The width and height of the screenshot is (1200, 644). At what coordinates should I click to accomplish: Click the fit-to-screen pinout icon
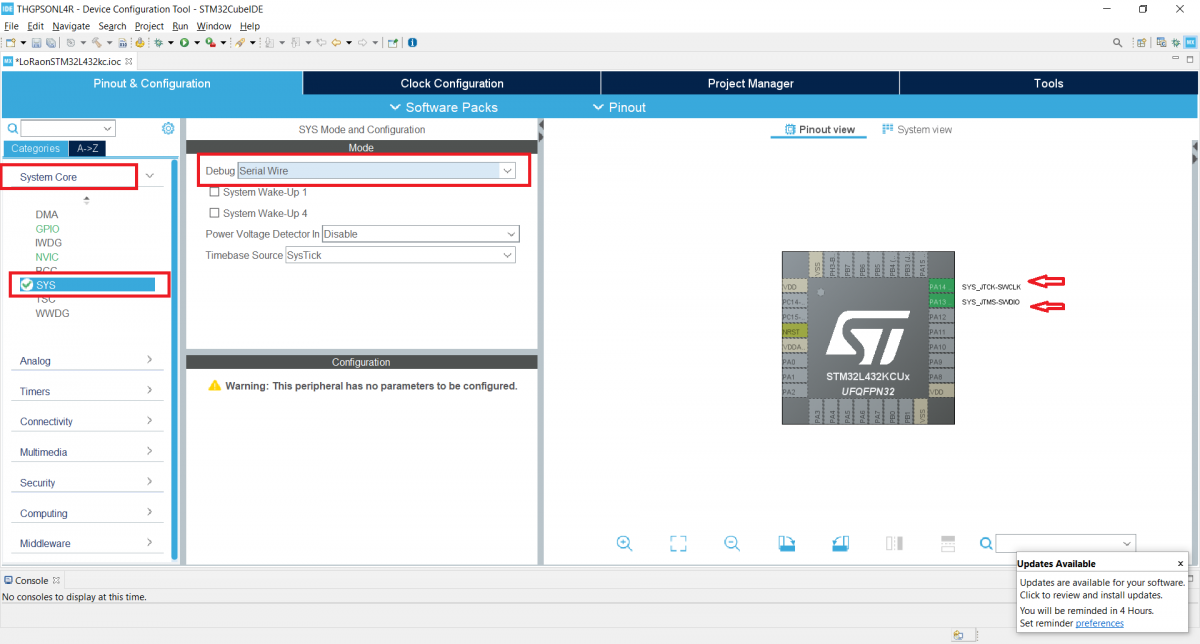click(x=678, y=543)
